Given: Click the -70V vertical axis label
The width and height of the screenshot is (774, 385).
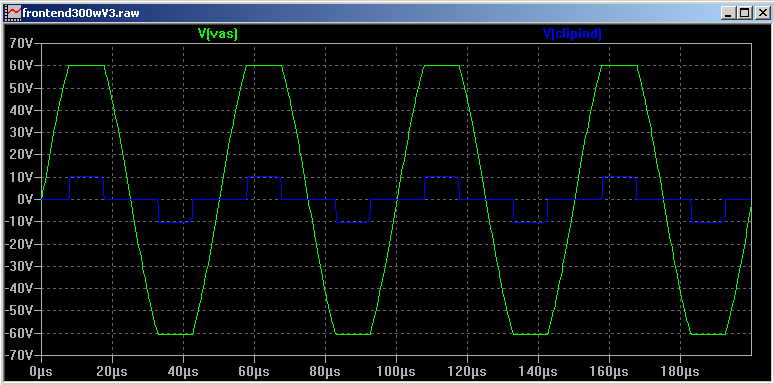Looking at the screenshot, I should [x=19, y=355].
